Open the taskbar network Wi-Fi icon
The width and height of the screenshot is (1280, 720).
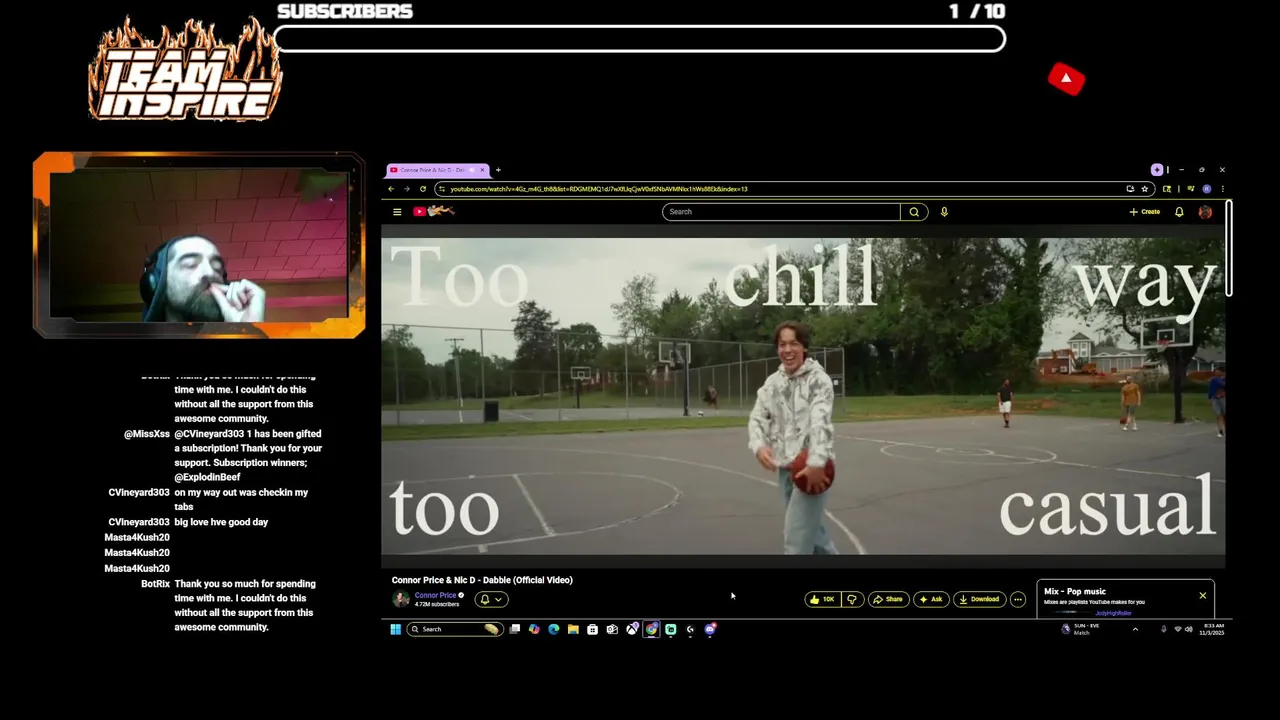click(x=1177, y=629)
